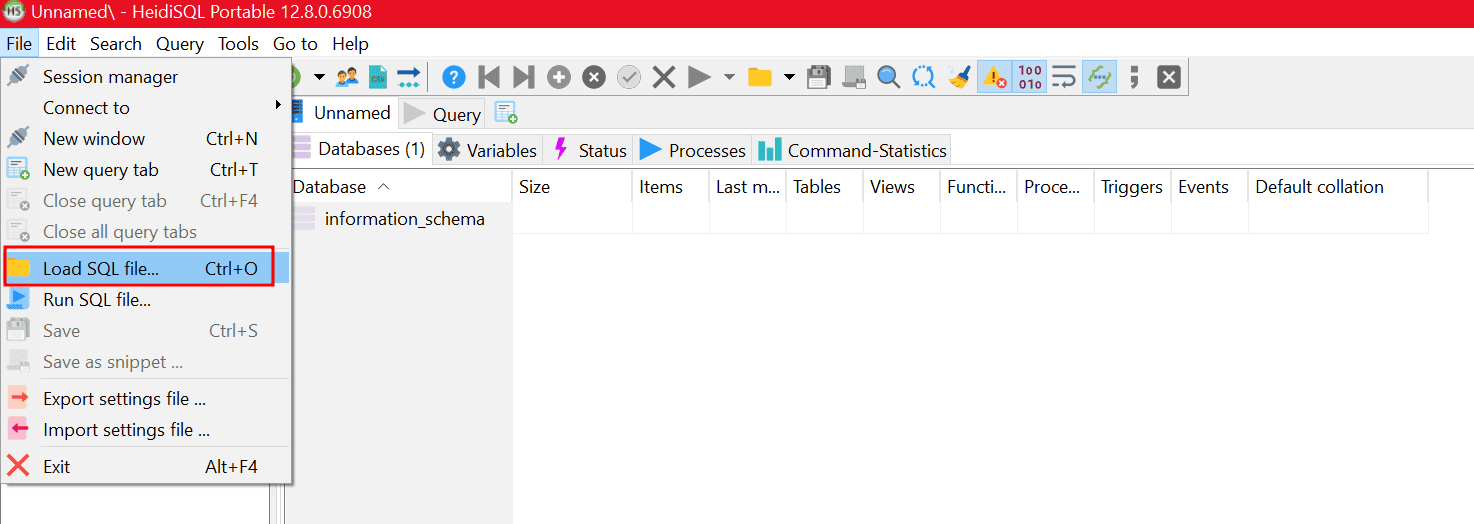Click the run query play icon
The height and width of the screenshot is (524, 1474).
[x=699, y=77]
